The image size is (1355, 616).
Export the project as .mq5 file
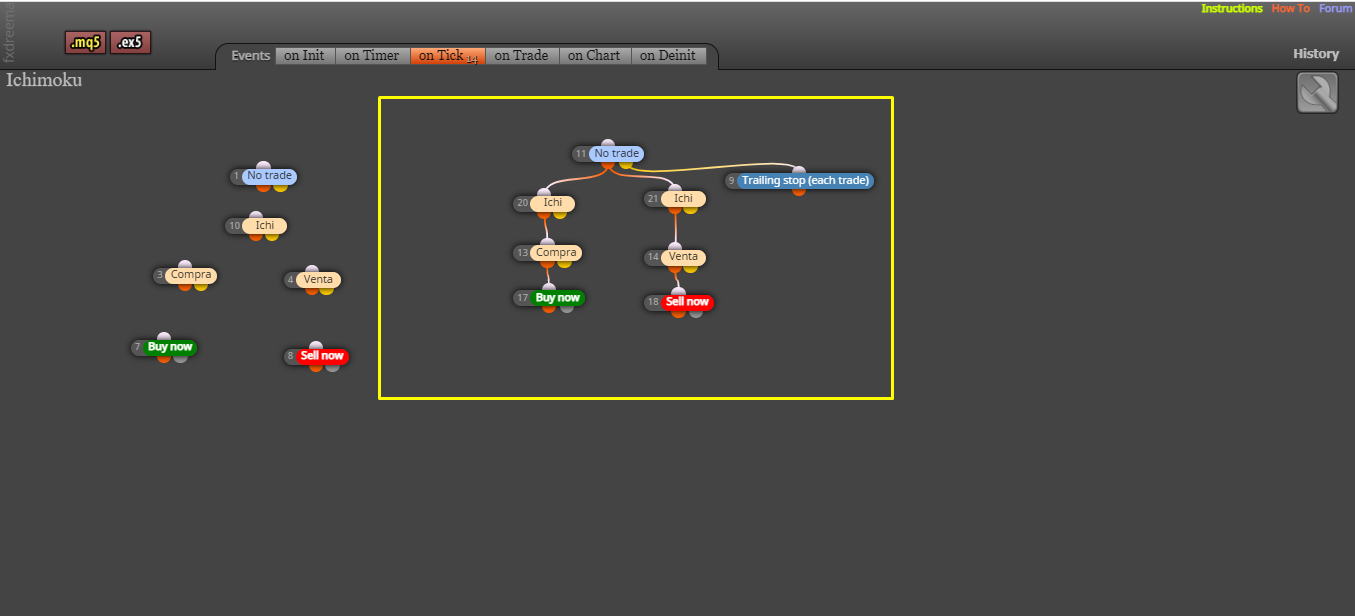click(x=85, y=43)
